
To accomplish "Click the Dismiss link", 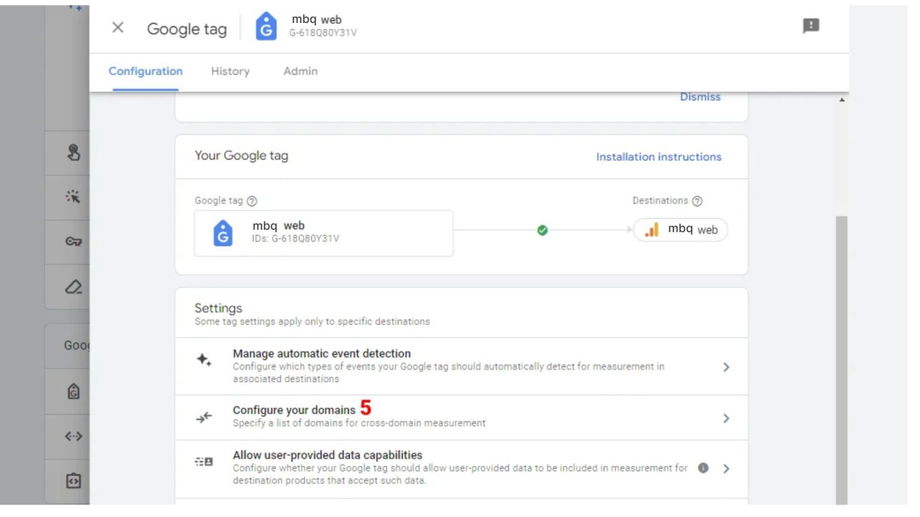I will 700,97.
